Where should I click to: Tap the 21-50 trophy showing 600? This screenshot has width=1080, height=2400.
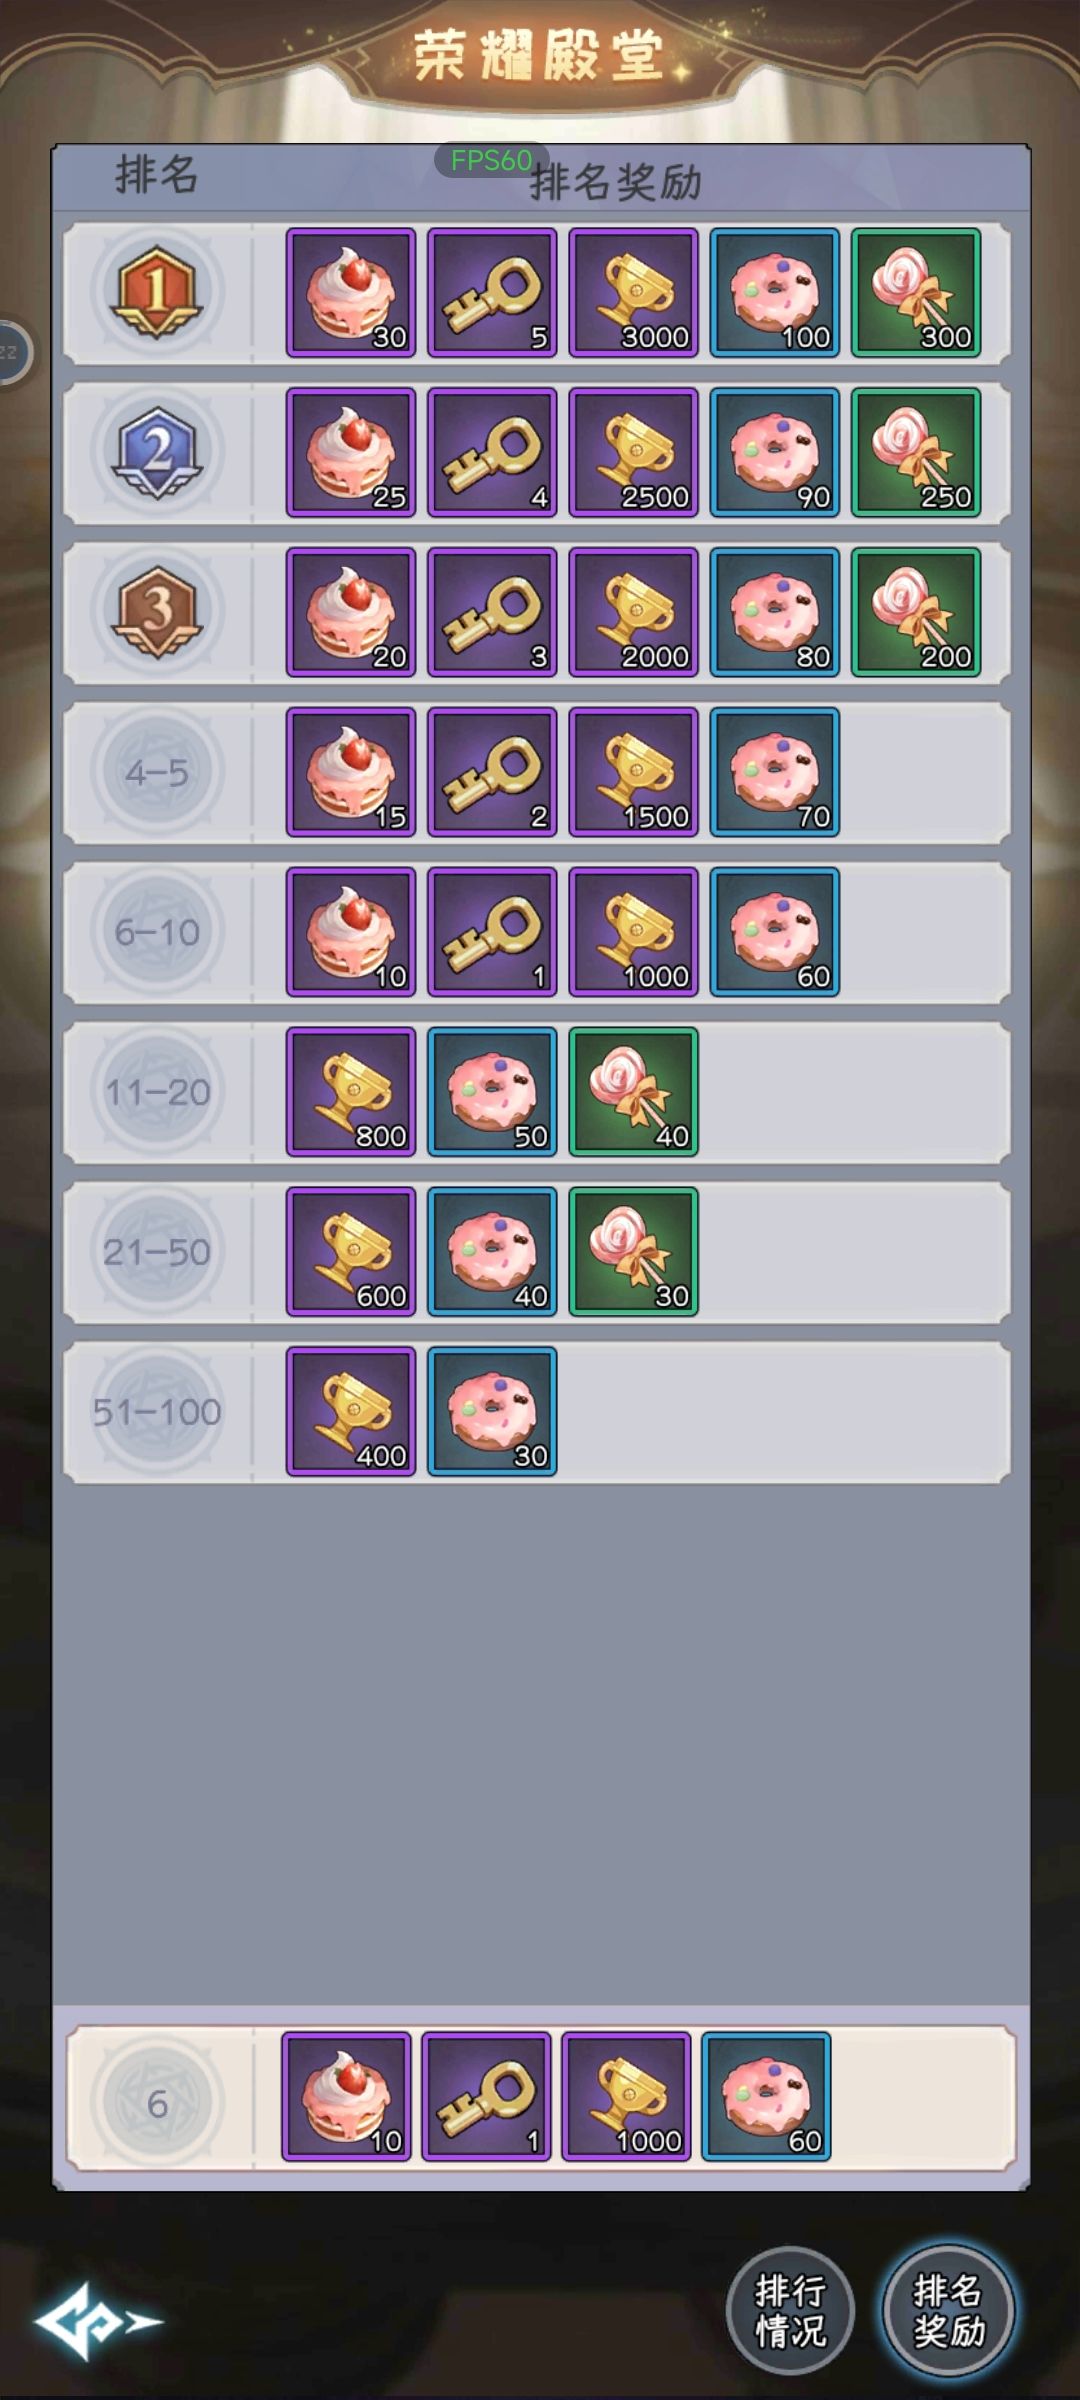click(x=351, y=1253)
